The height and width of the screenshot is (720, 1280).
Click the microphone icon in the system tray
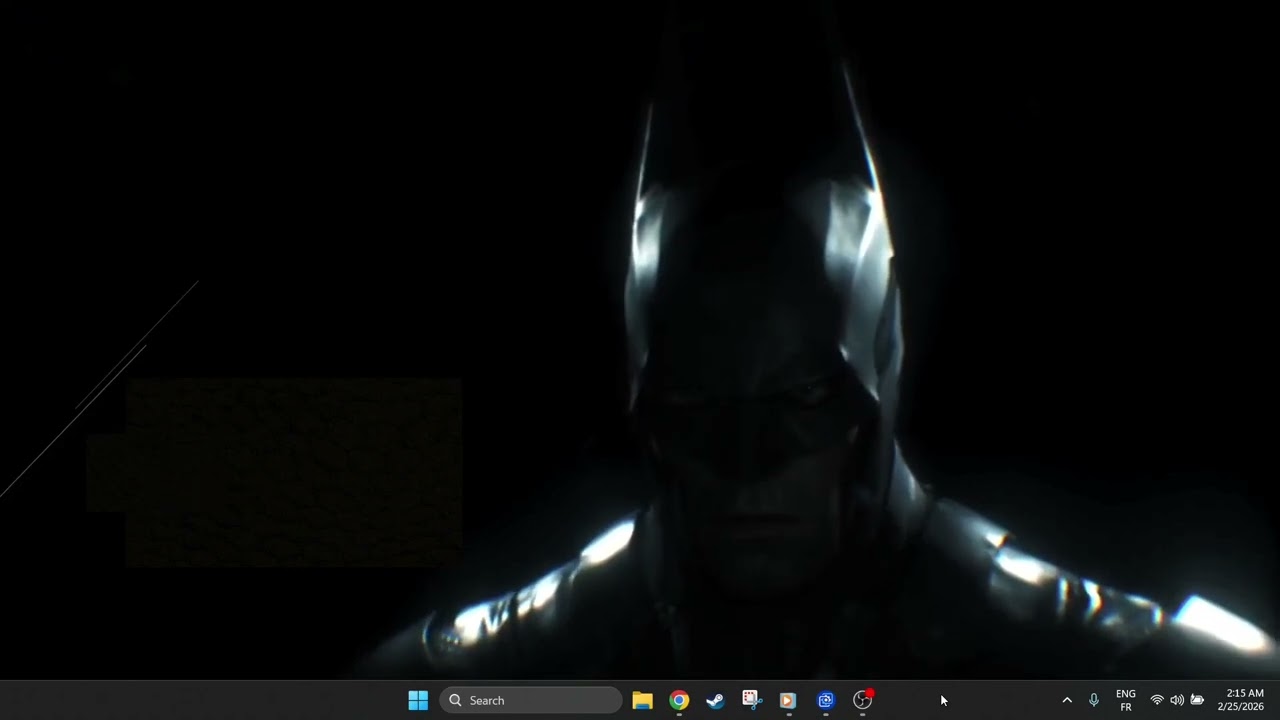(1094, 700)
